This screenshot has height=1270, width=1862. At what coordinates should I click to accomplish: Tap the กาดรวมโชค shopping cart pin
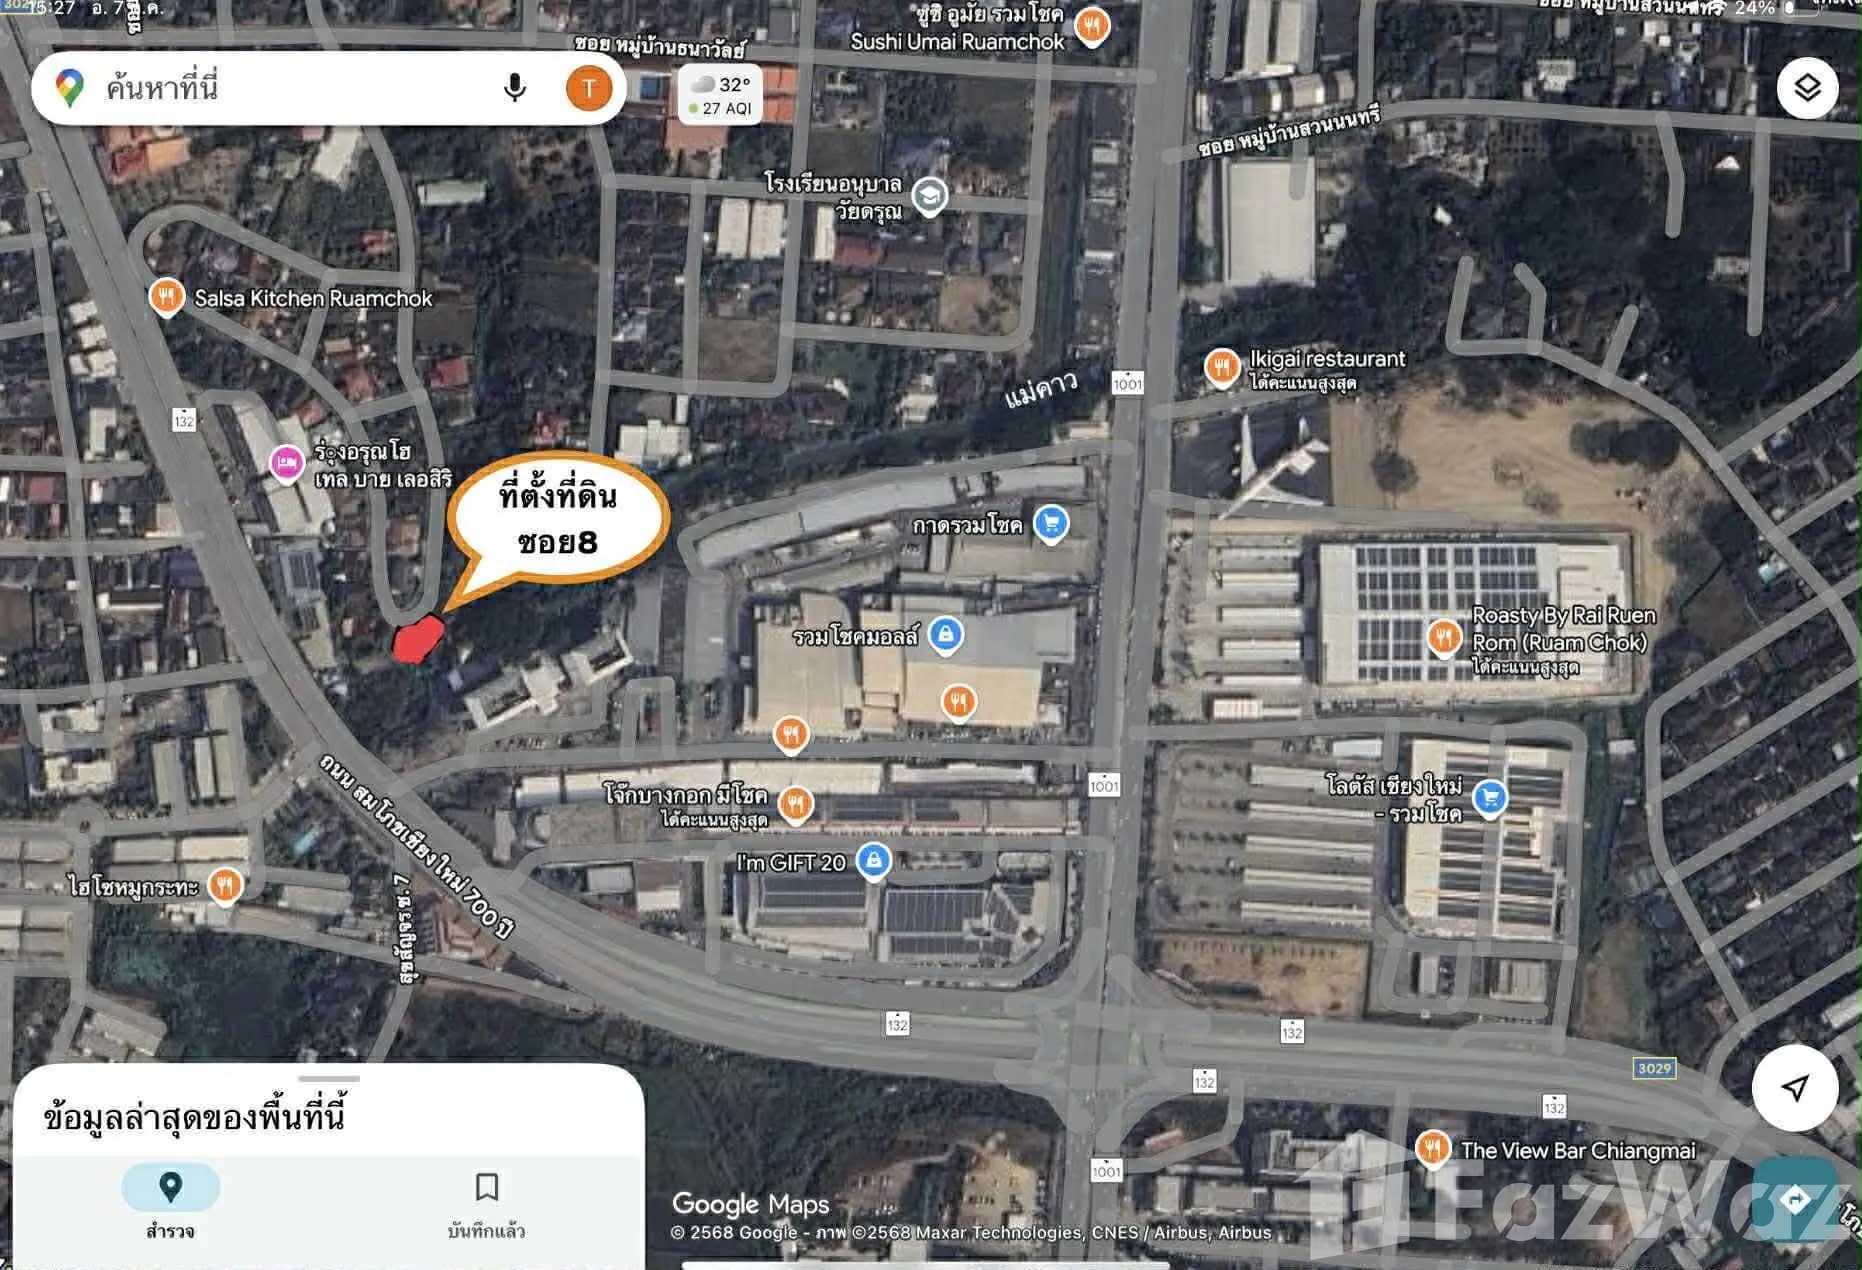[1050, 523]
